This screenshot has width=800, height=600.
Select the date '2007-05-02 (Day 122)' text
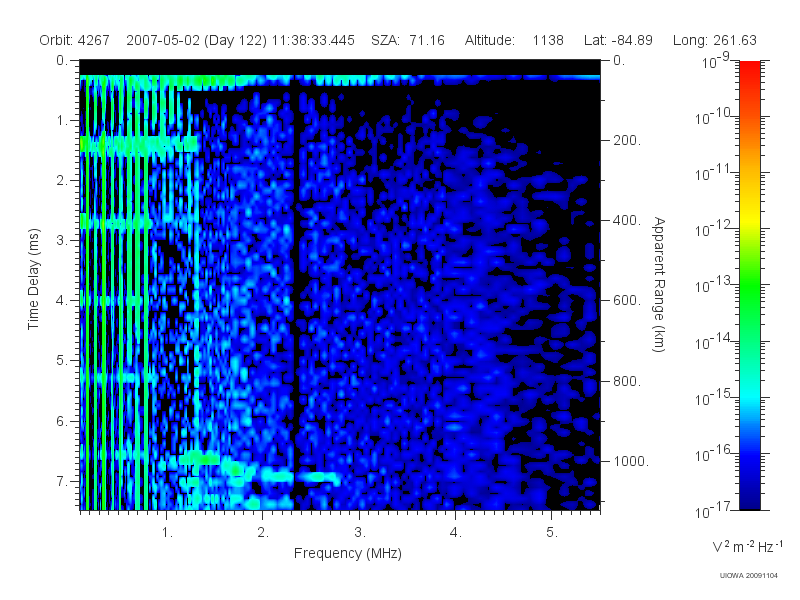(196, 40)
